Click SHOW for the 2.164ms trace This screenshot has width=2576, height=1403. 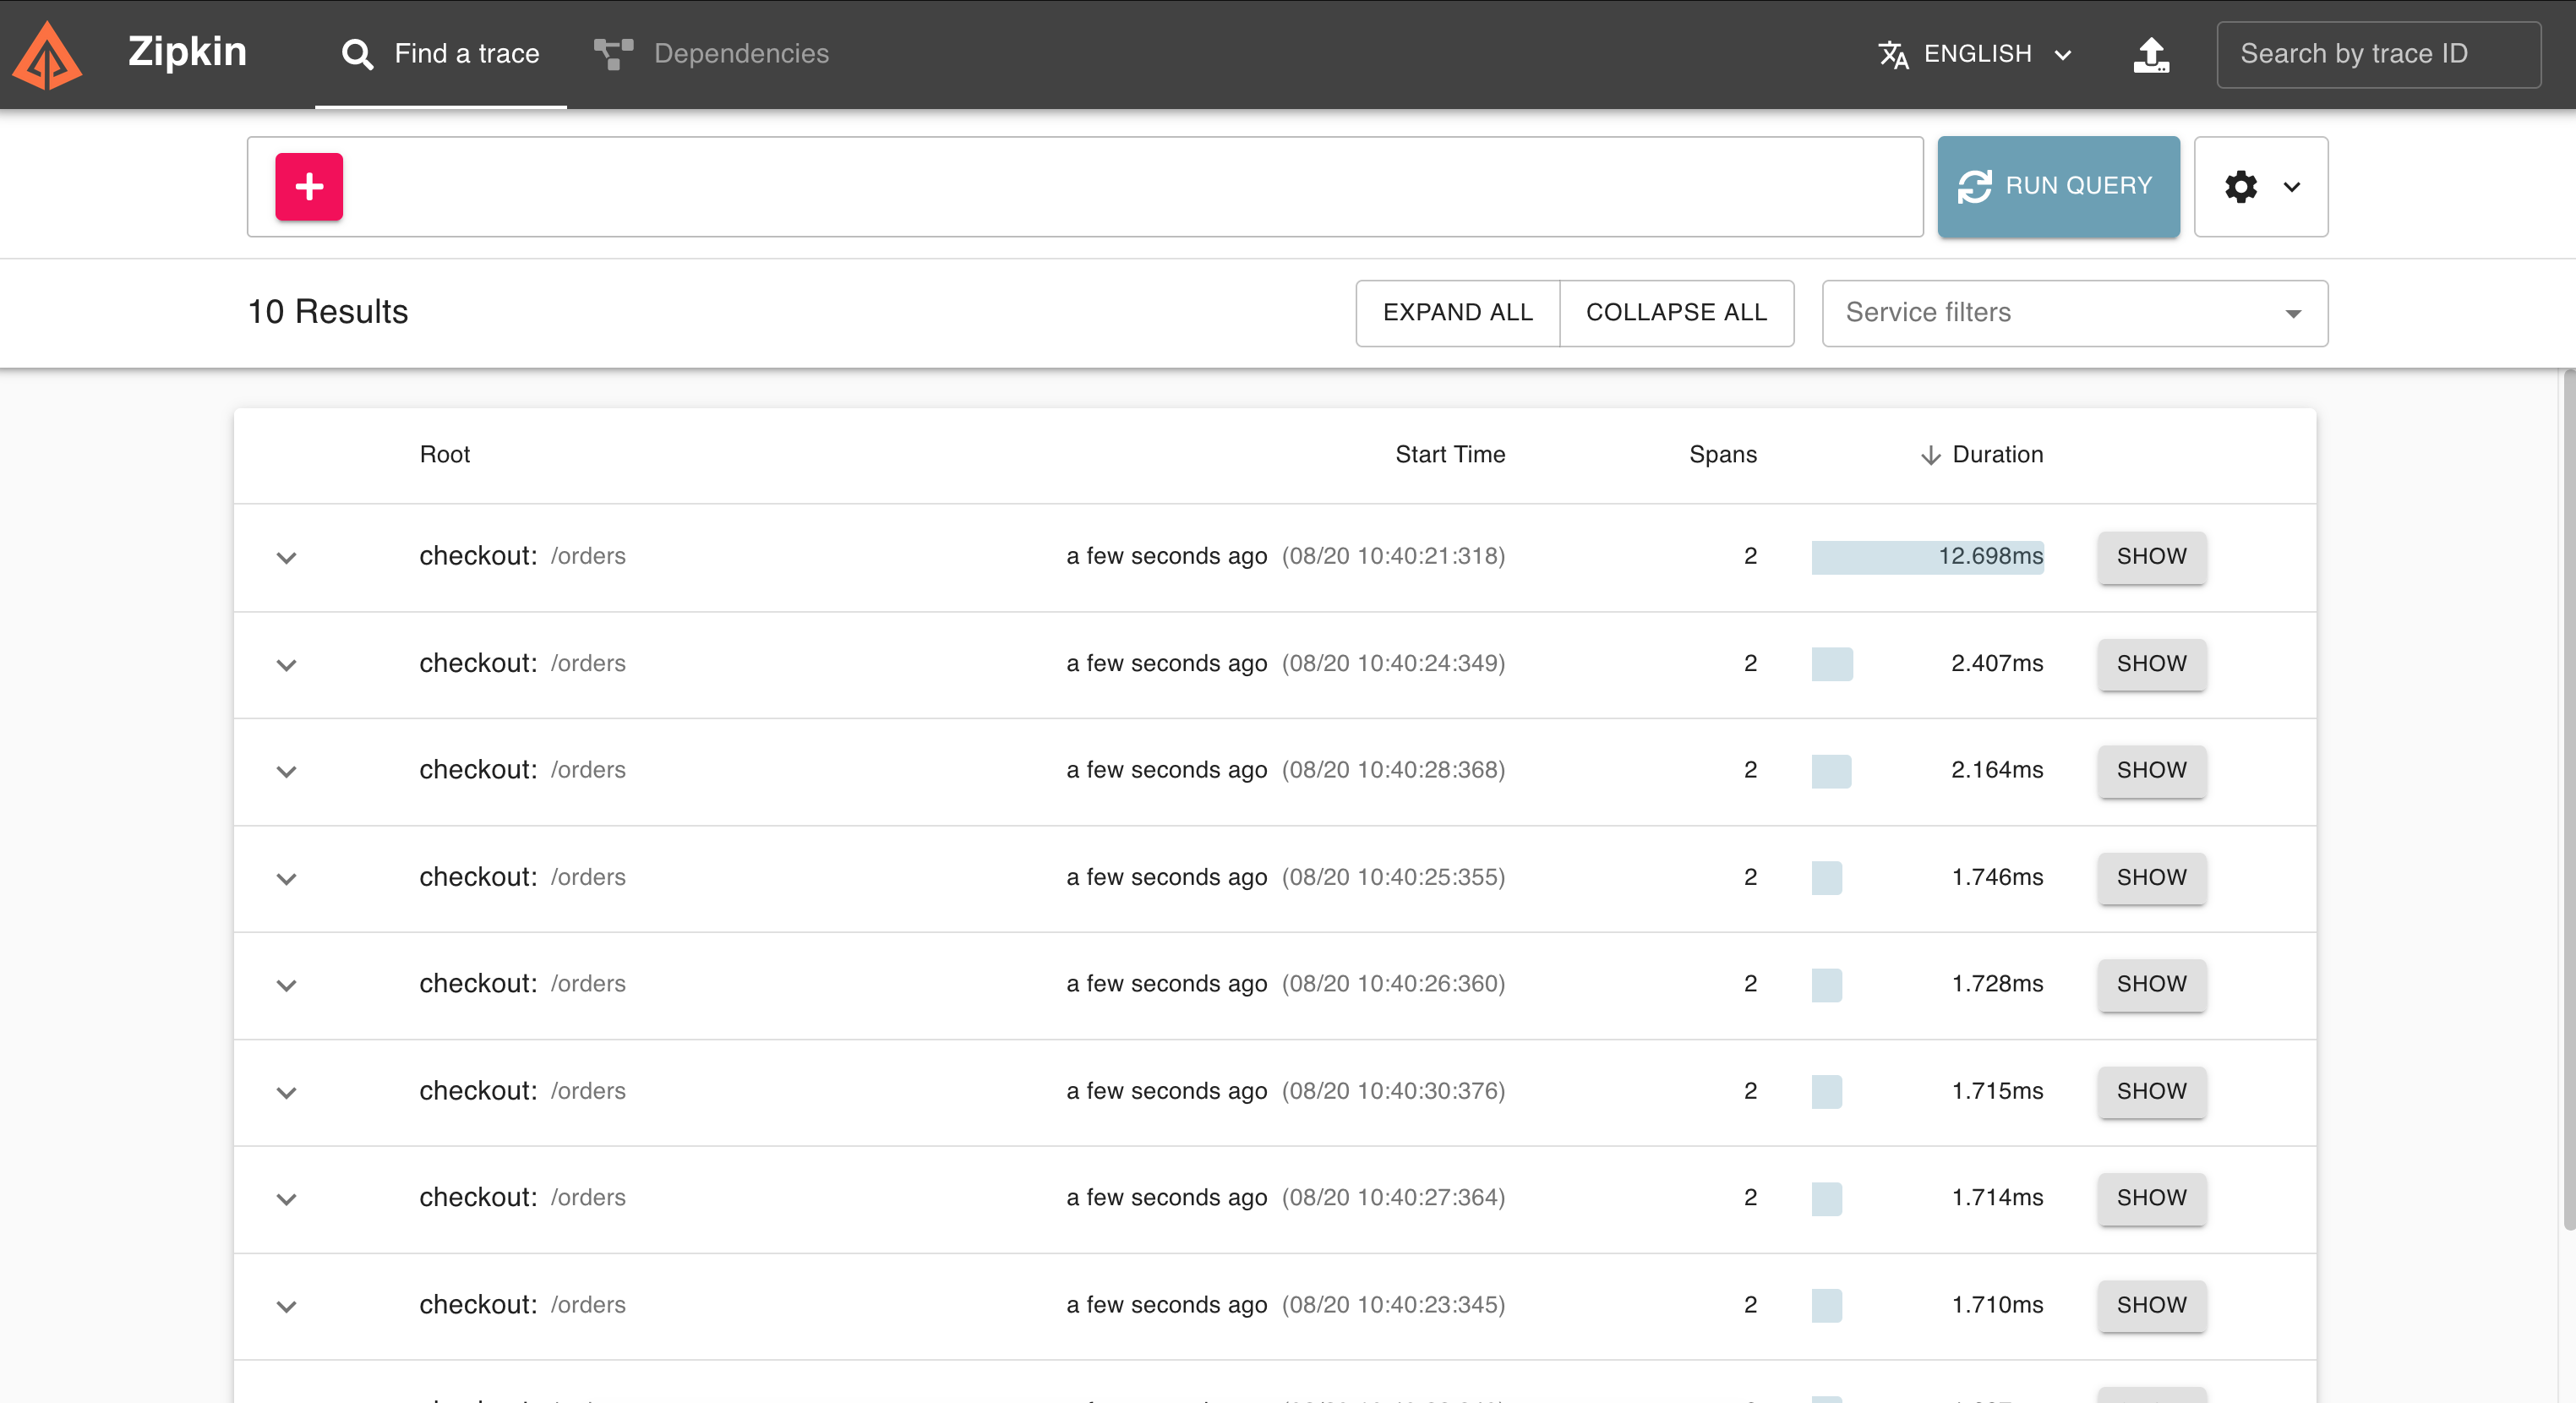(2151, 770)
